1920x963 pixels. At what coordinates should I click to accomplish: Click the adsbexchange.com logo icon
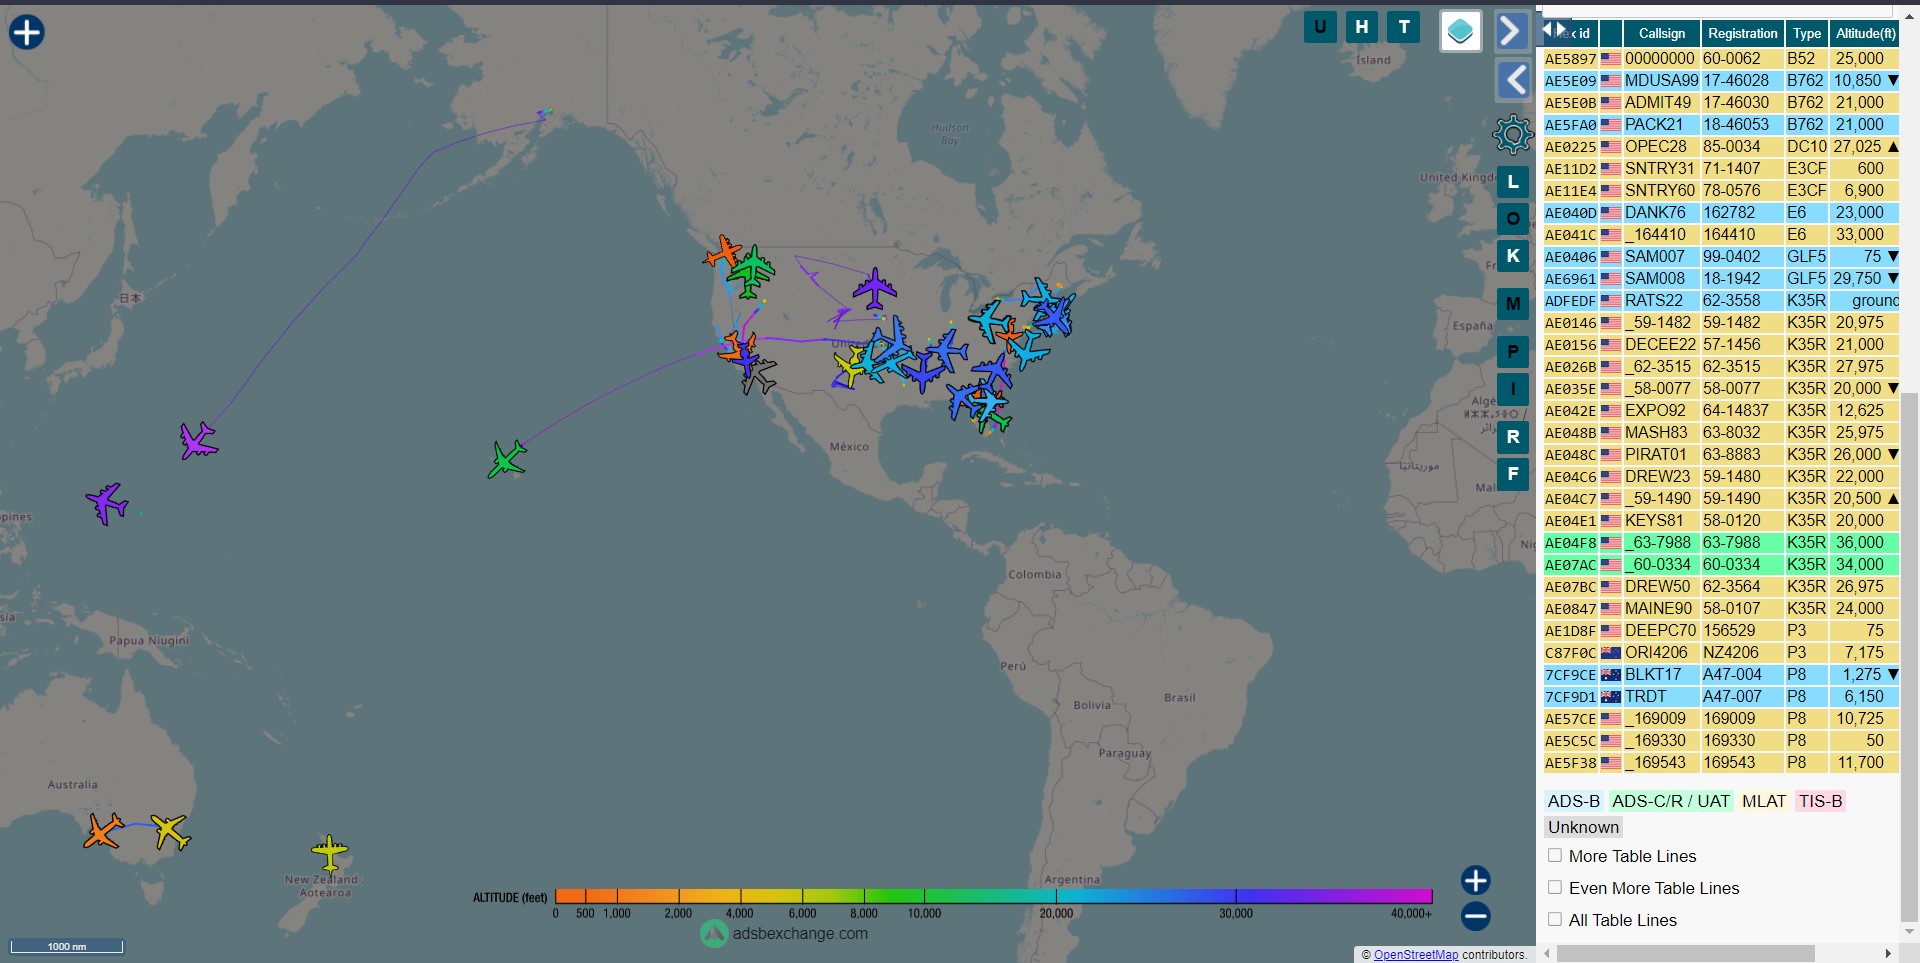click(x=714, y=934)
